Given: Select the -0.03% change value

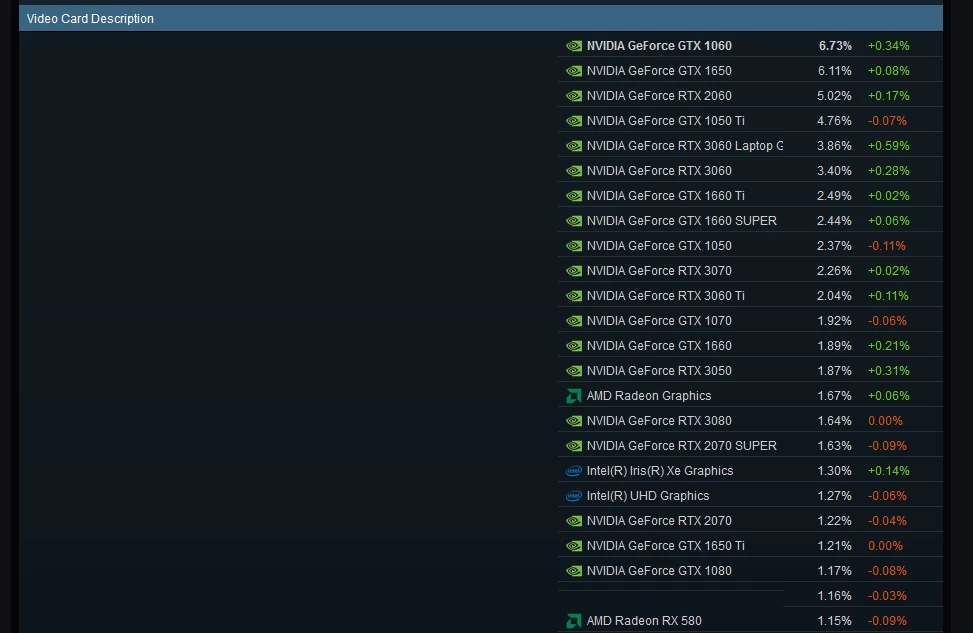Looking at the screenshot, I should (887, 596).
